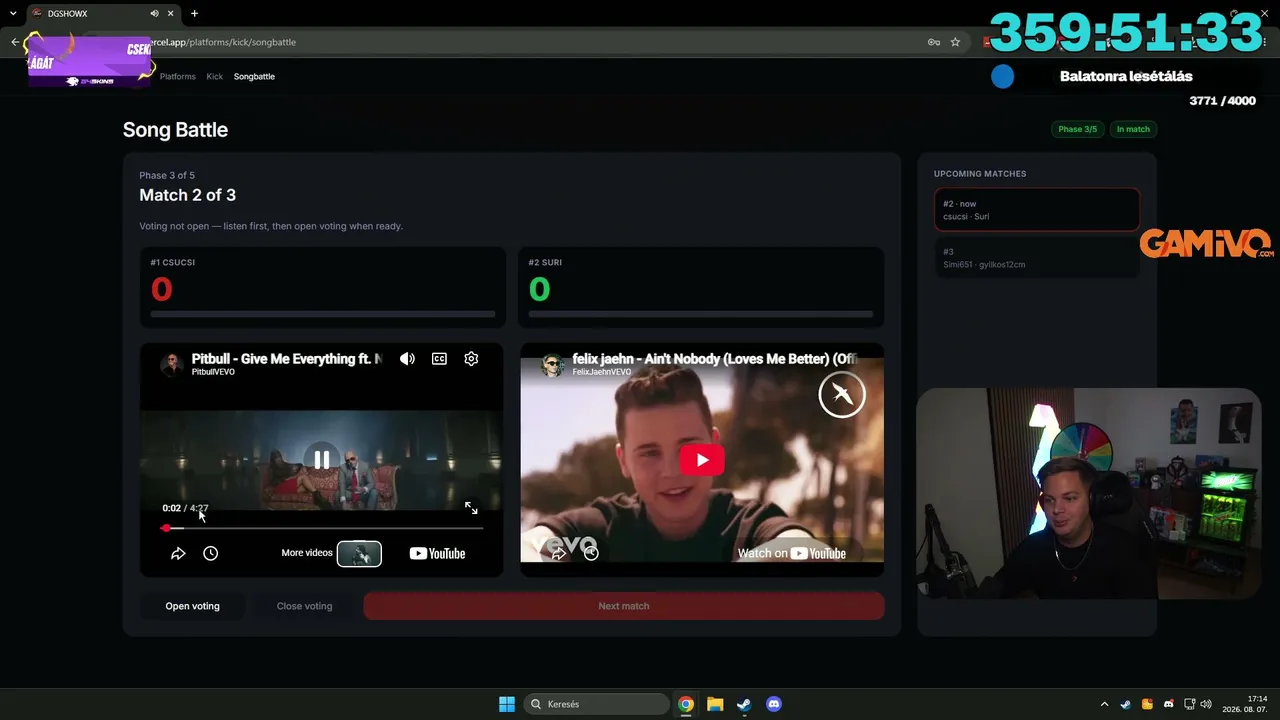Mute the DGSHOWX browser tab audio
The image size is (1280, 720).
(x=154, y=13)
